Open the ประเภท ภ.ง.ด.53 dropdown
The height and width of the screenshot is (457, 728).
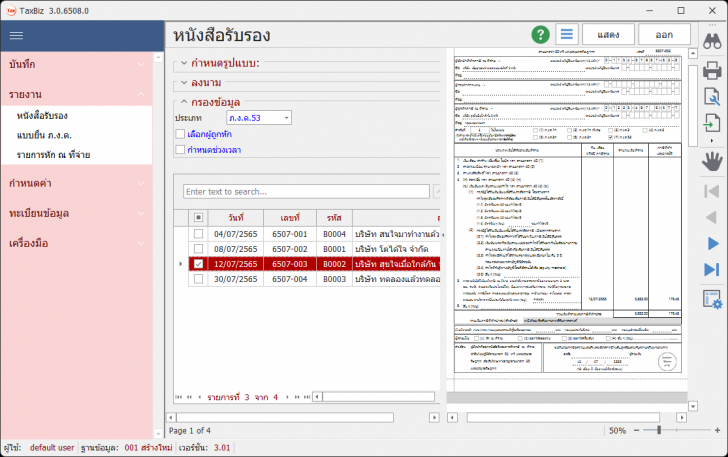pyautogui.click(x=286, y=118)
